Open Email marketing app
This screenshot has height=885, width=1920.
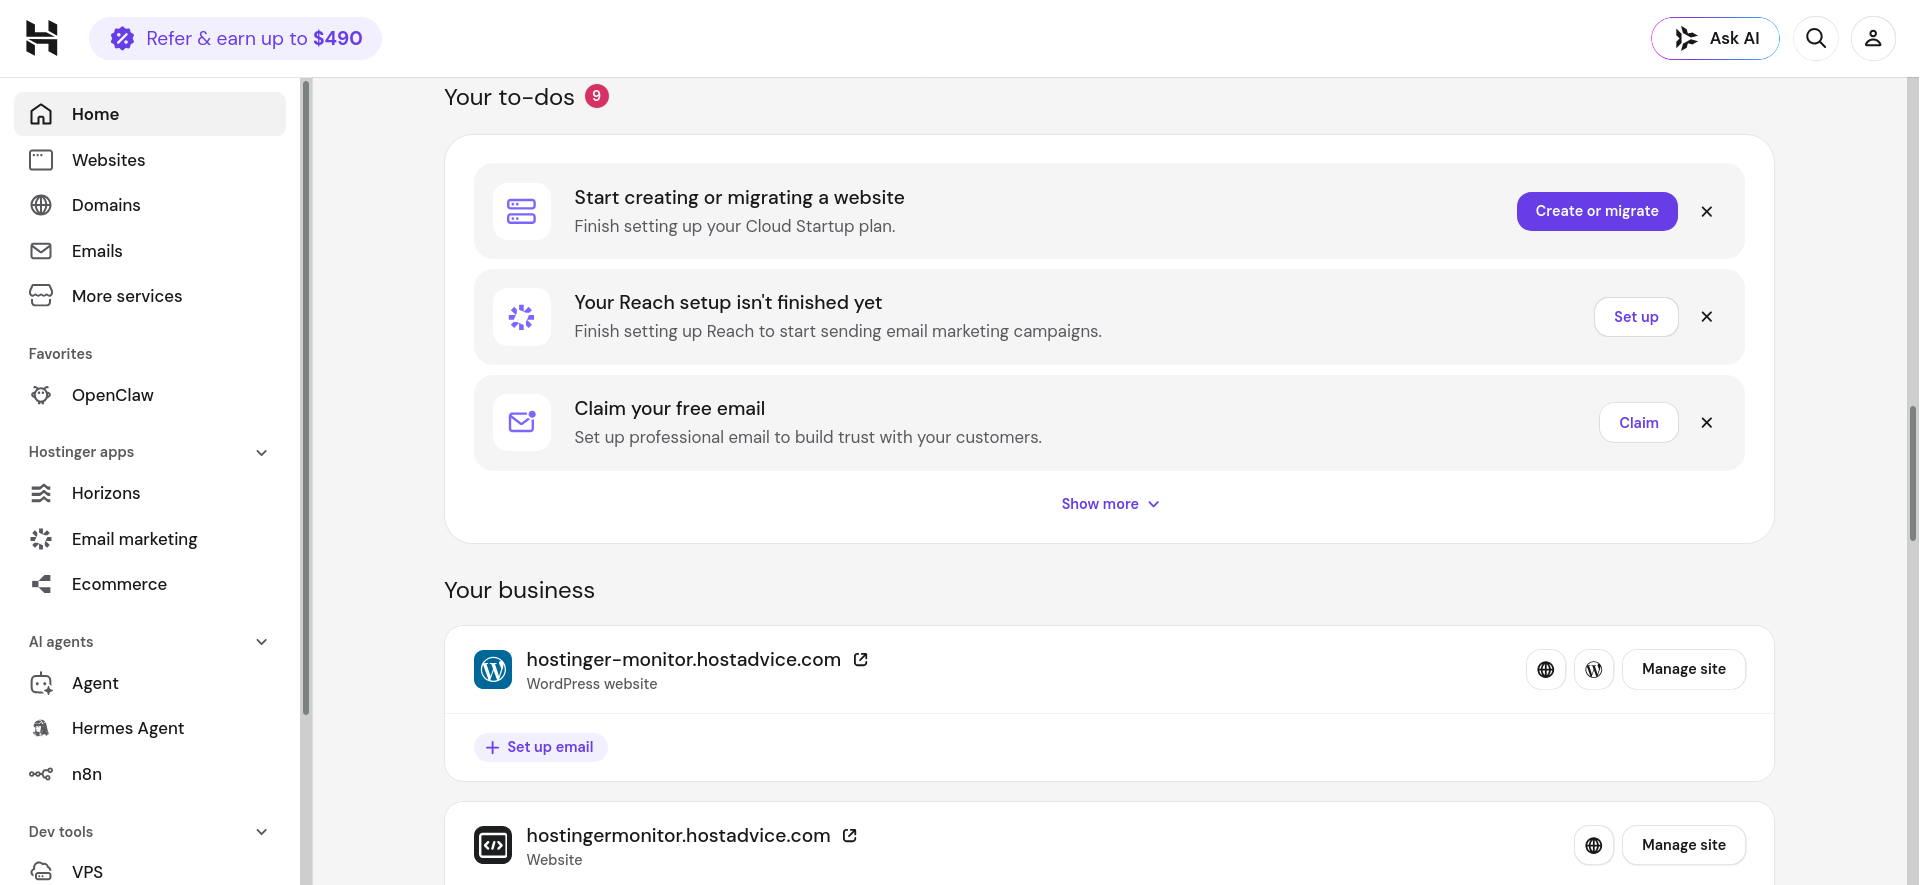(x=150, y=539)
